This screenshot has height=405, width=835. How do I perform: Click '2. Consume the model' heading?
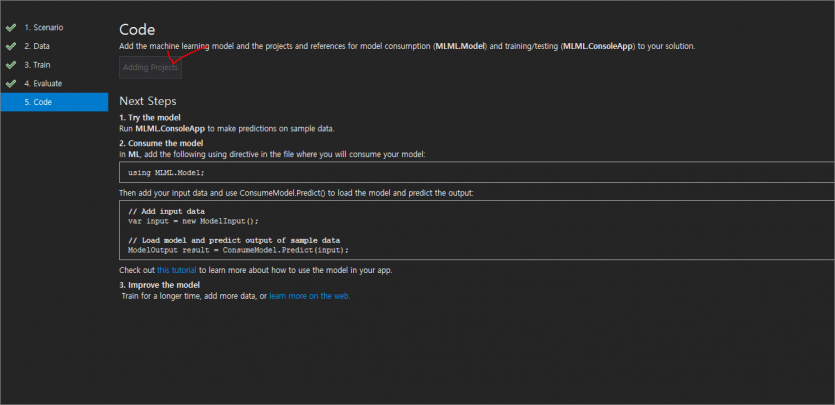click(161, 143)
